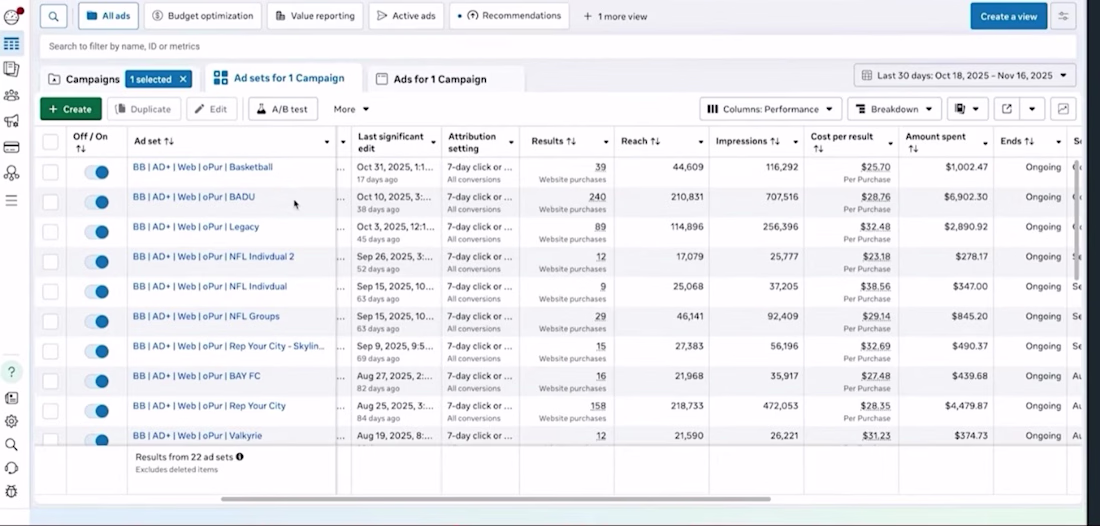Open the BB | AD+ | Web | oPur | Valkyrie ad set link
1100x526 pixels.
point(197,436)
